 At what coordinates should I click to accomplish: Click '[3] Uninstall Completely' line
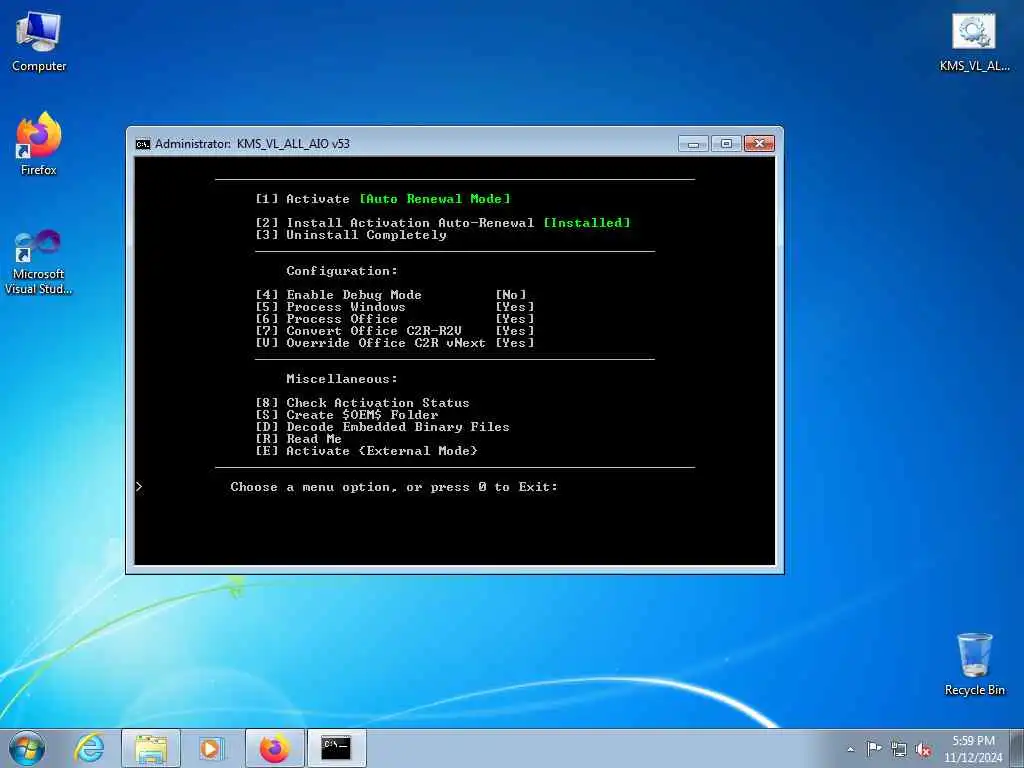point(351,235)
